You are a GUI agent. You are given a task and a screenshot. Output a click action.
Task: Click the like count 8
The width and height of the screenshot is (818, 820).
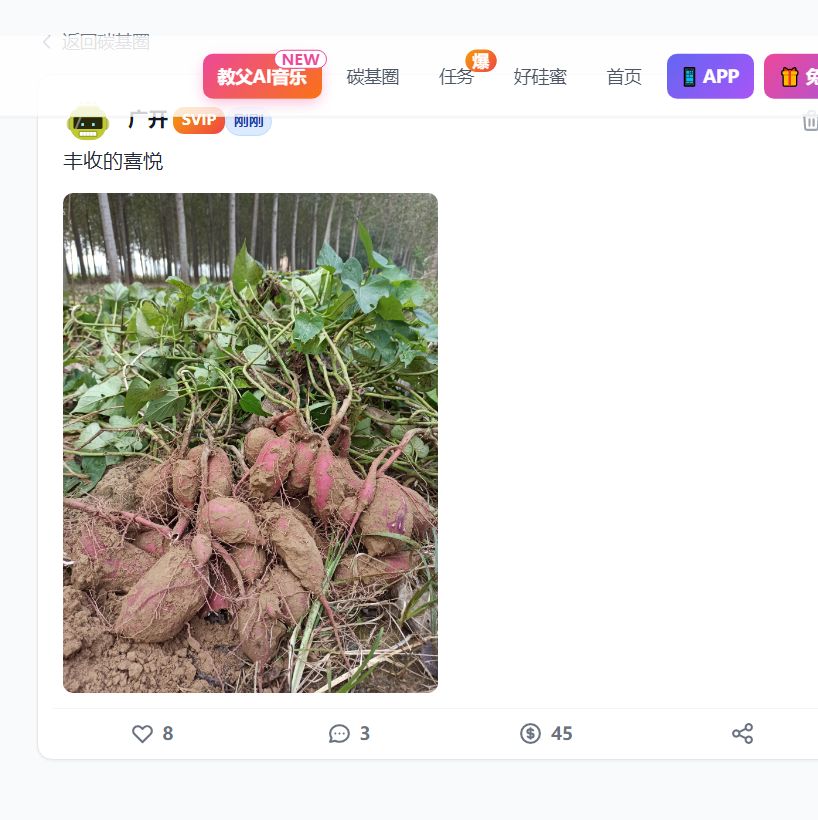[x=167, y=733]
